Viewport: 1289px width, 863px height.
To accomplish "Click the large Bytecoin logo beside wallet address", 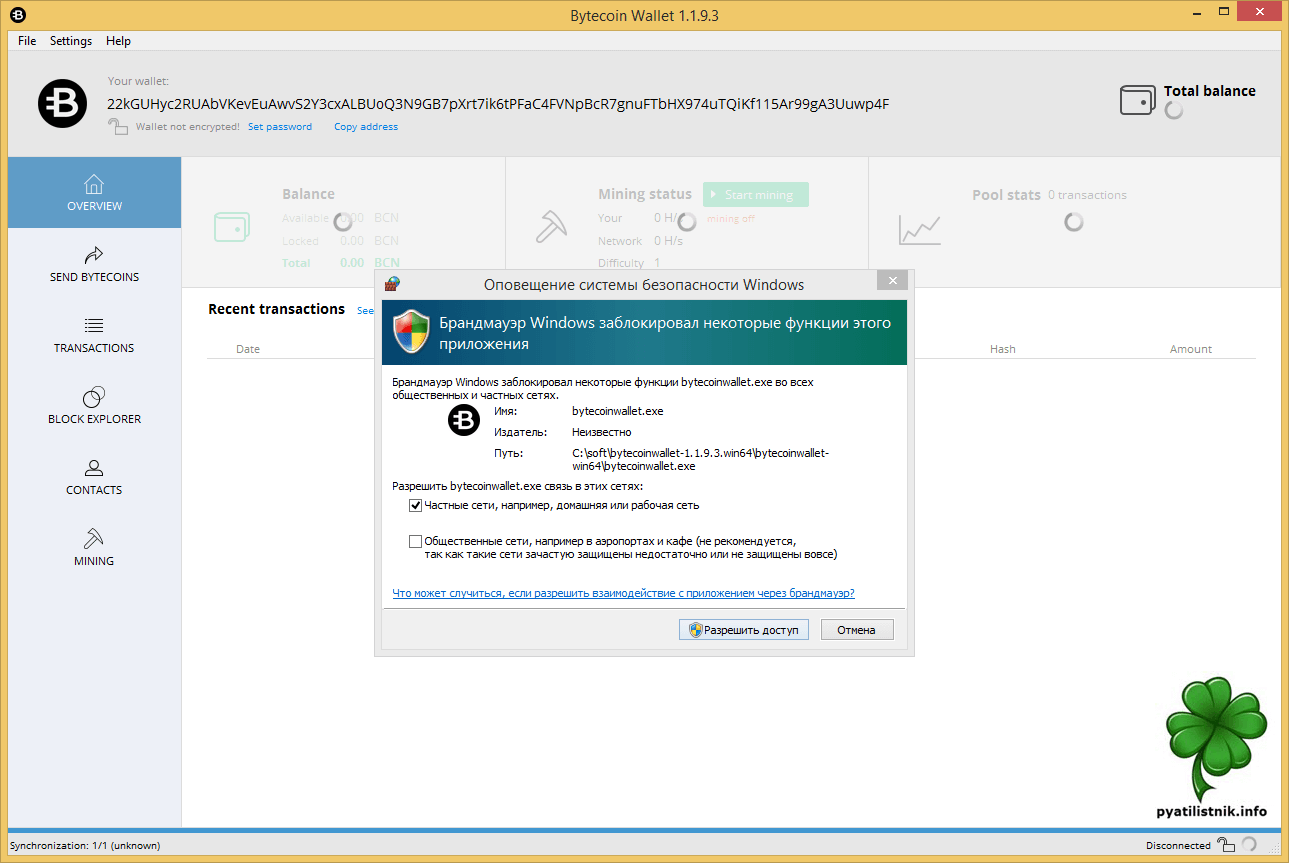I will coord(63,103).
